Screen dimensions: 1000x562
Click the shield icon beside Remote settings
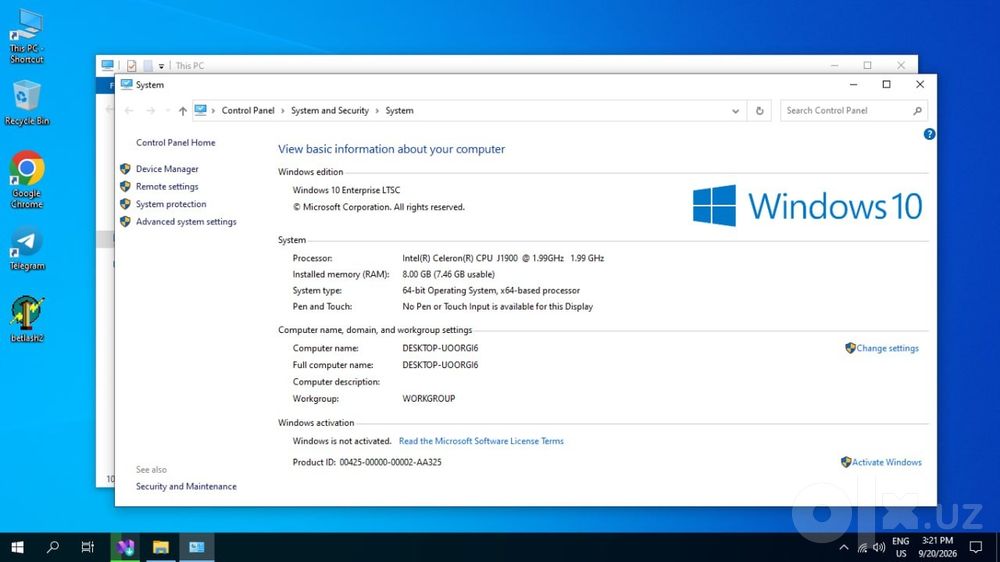click(125, 186)
